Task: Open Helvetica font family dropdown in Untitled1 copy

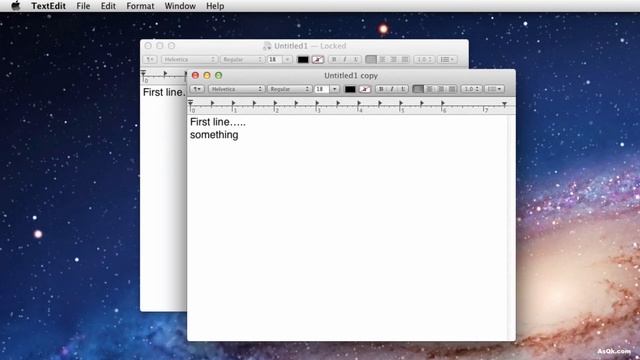Action: (x=236, y=89)
